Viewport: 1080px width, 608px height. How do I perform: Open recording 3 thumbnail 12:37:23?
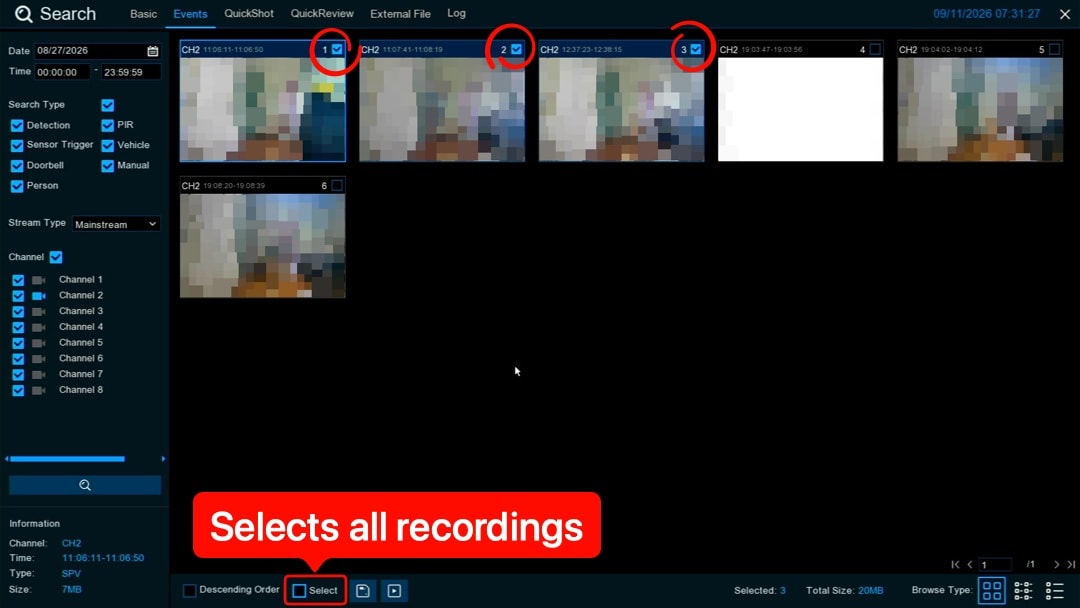621,109
